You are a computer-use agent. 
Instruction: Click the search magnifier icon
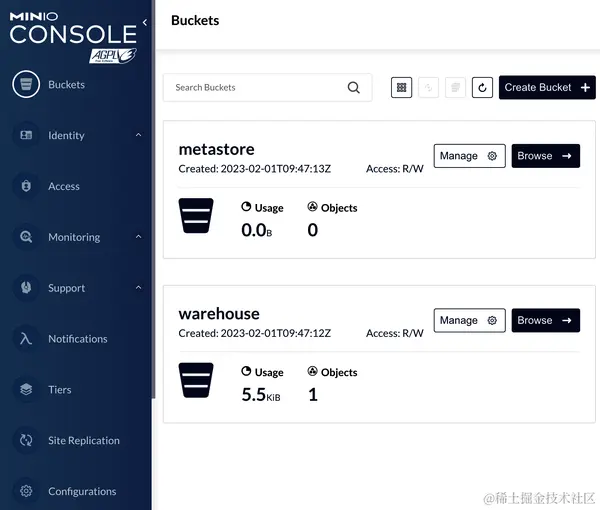[x=354, y=88]
